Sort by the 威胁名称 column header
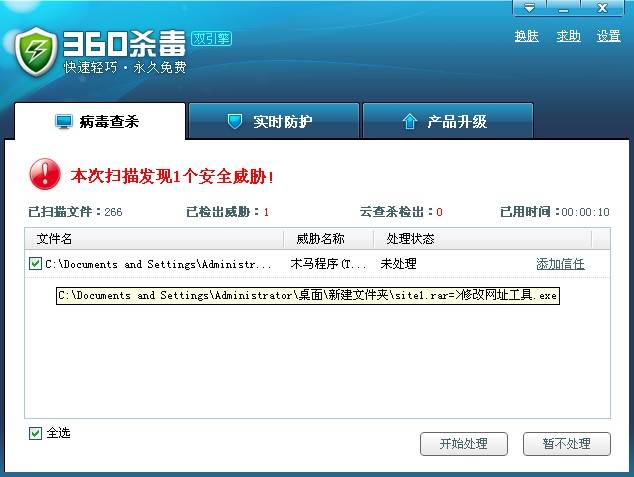Viewport: 634px width, 477px height. pos(328,238)
